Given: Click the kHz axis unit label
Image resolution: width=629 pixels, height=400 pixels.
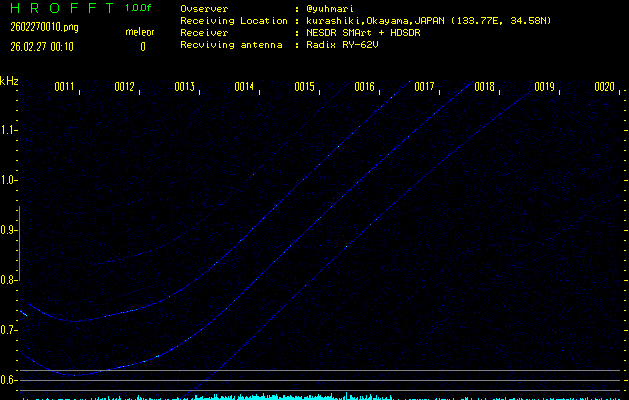Looking at the screenshot, I should 9,81.
